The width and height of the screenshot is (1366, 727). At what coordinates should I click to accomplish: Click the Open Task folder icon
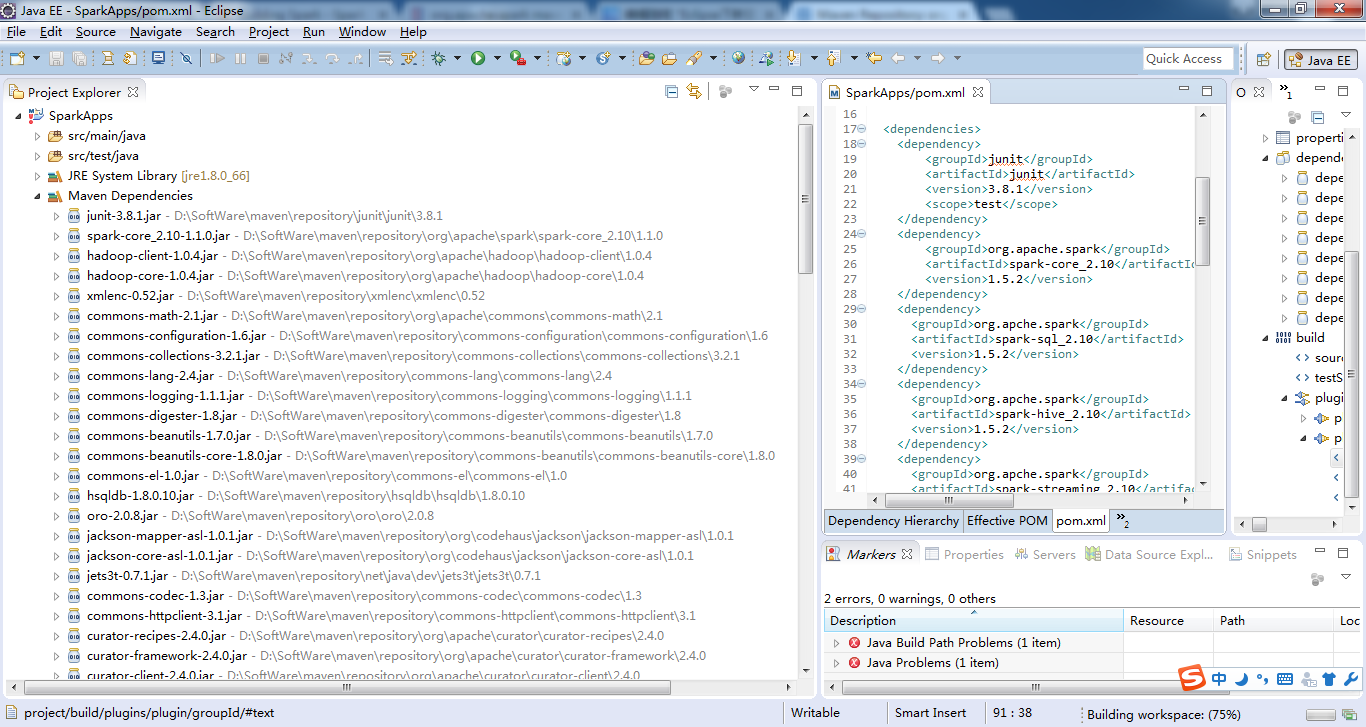(669, 59)
